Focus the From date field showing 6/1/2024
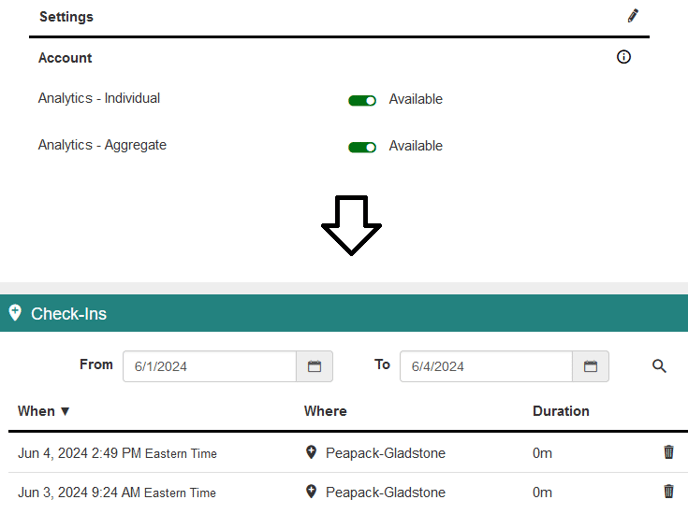 click(210, 366)
